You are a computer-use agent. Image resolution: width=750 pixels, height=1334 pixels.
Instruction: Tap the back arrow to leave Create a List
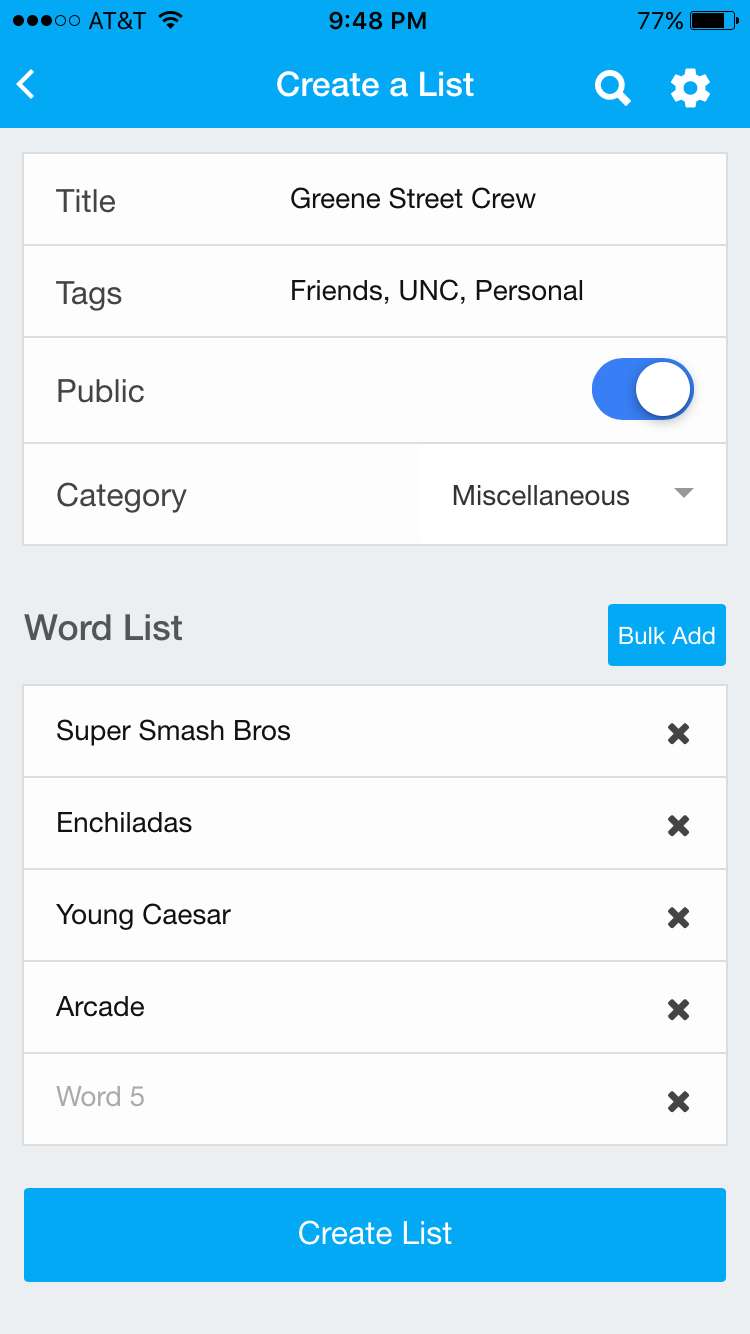[x=25, y=84]
